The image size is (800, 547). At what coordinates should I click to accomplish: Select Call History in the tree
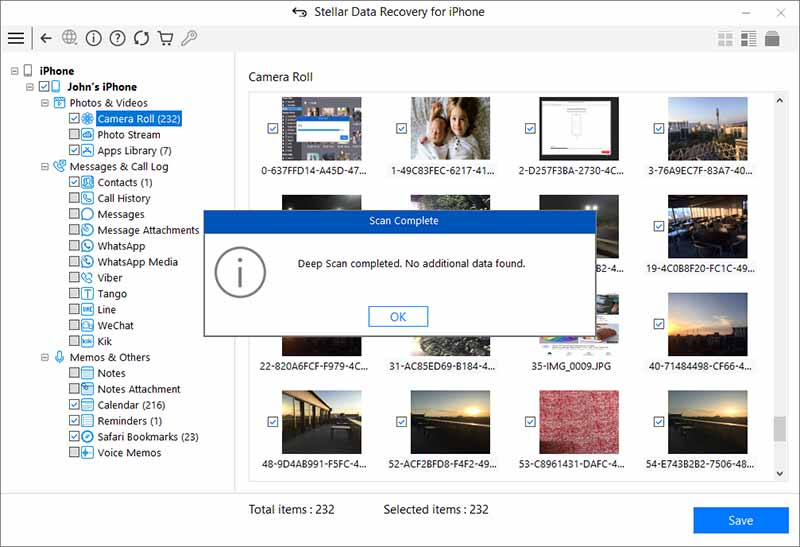click(x=123, y=198)
